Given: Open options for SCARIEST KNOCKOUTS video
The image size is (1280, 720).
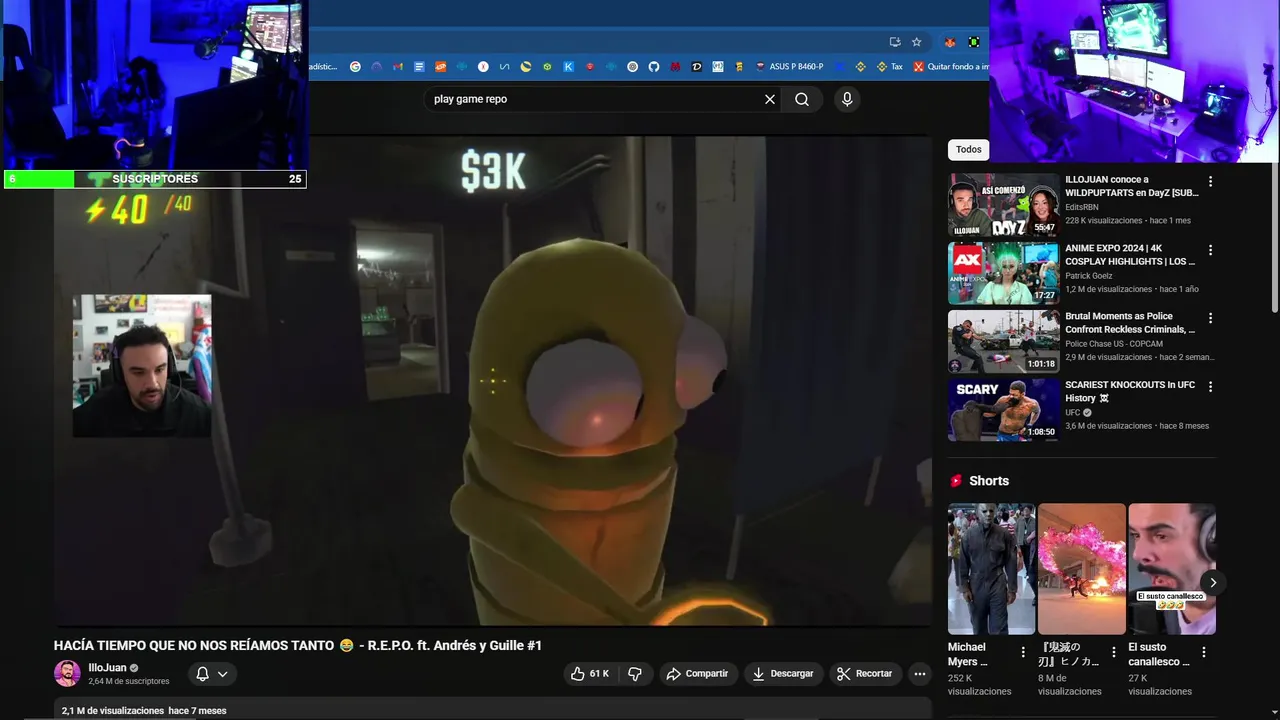Looking at the screenshot, I should (x=1210, y=386).
